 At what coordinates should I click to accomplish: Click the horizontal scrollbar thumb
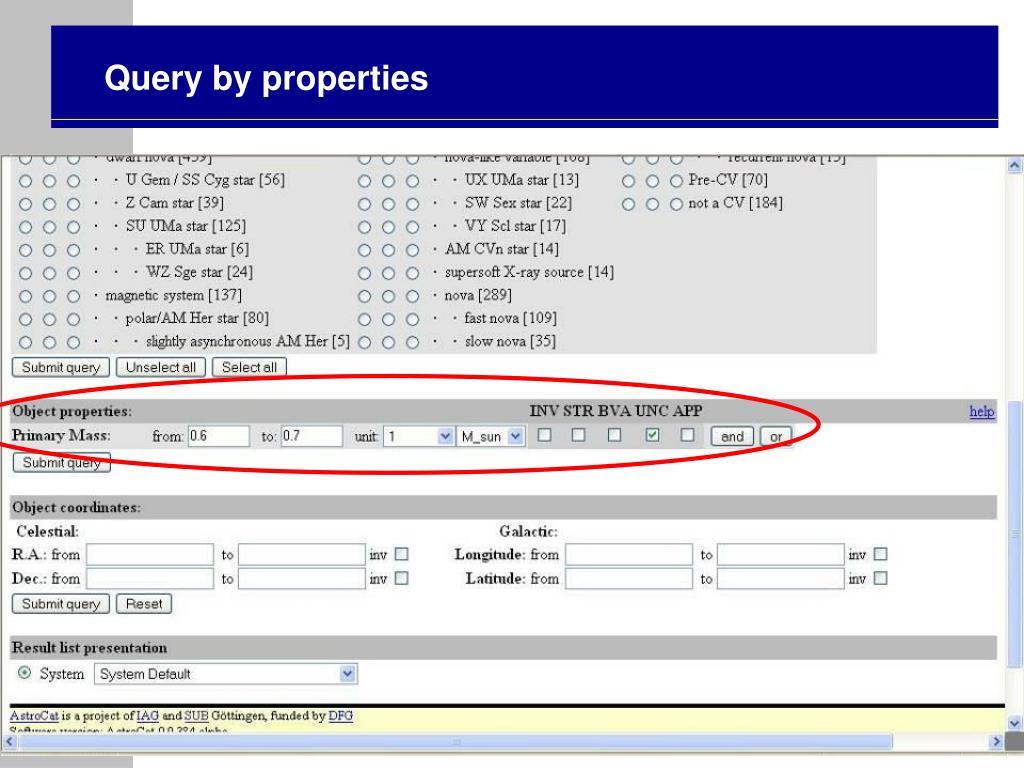(x=456, y=741)
